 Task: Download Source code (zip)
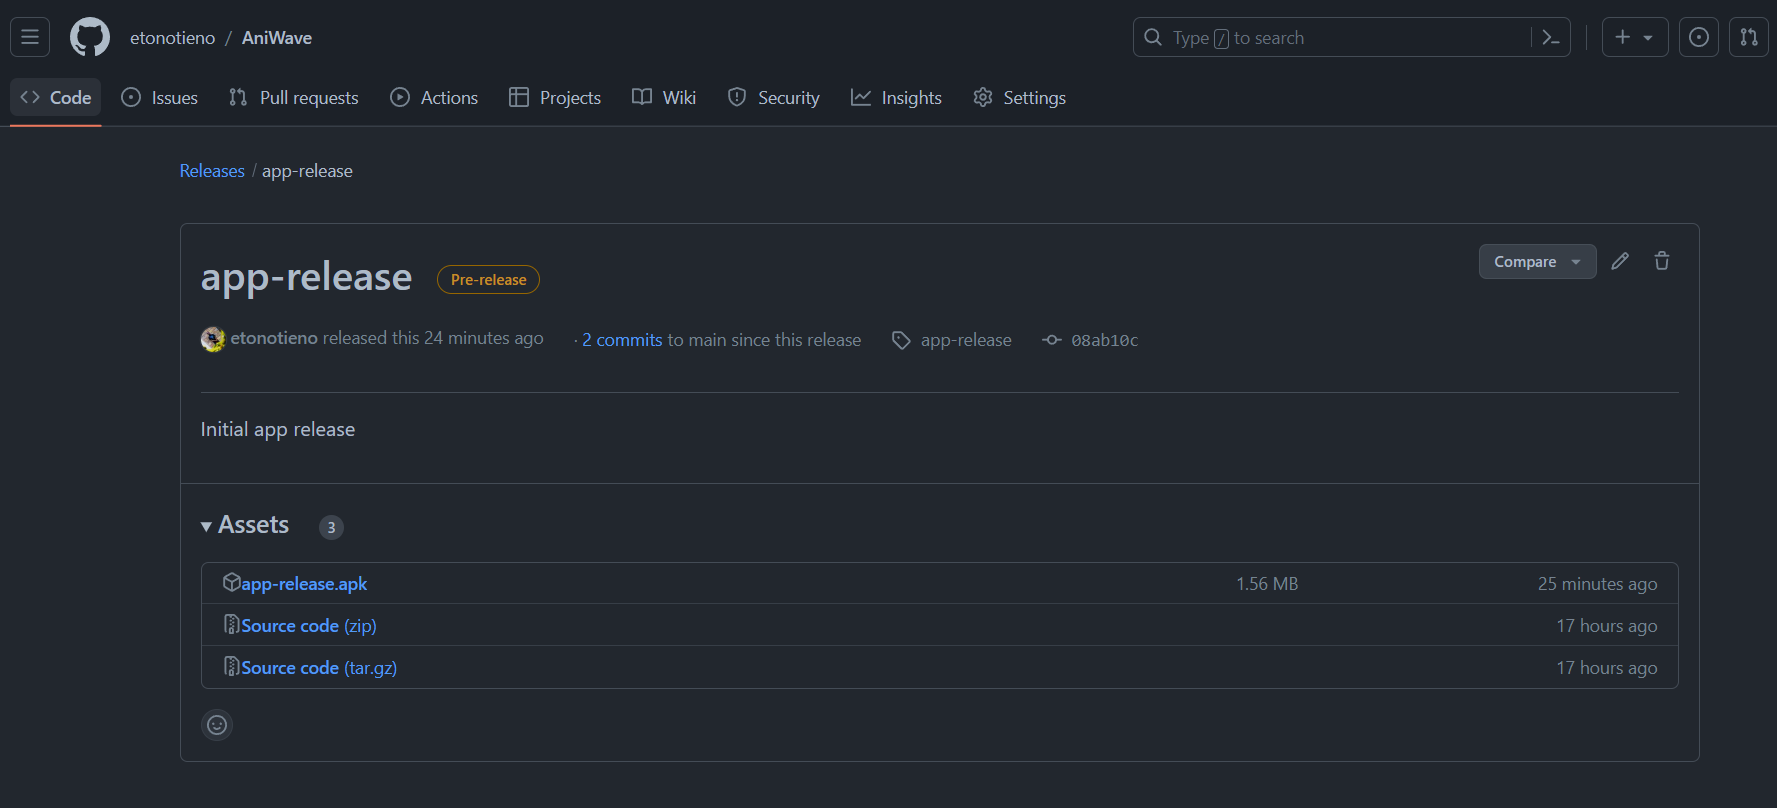tap(309, 625)
